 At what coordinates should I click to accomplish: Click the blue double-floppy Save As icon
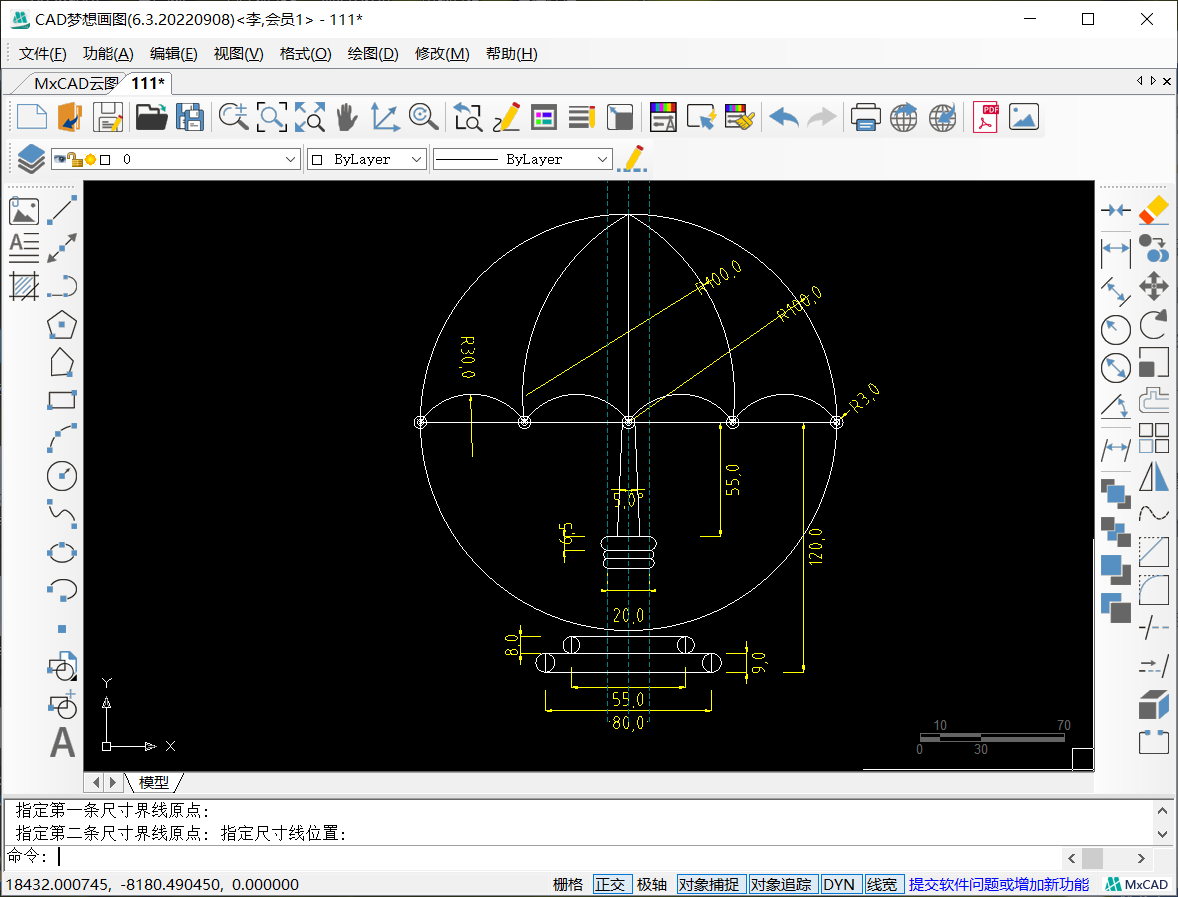pyautogui.click(x=190, y=118)
